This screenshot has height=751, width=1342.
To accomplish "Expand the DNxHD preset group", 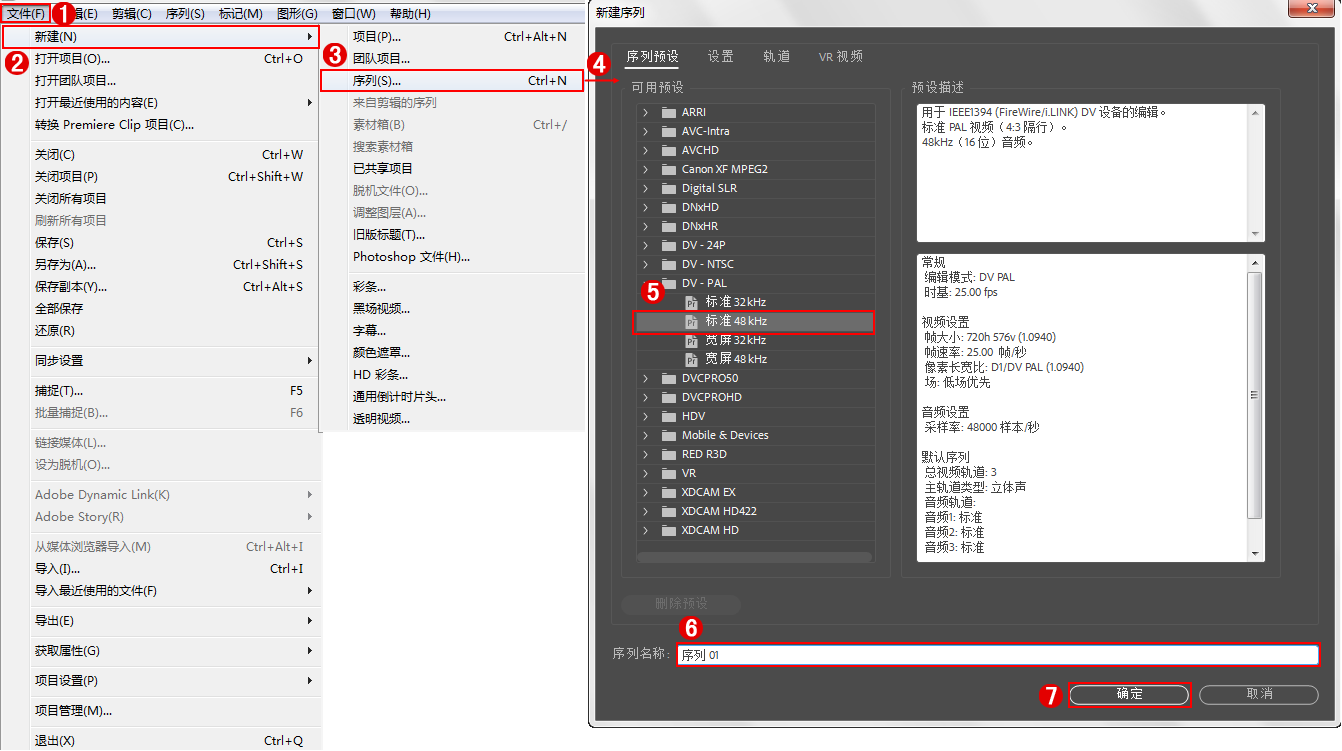I will [645, 207].
